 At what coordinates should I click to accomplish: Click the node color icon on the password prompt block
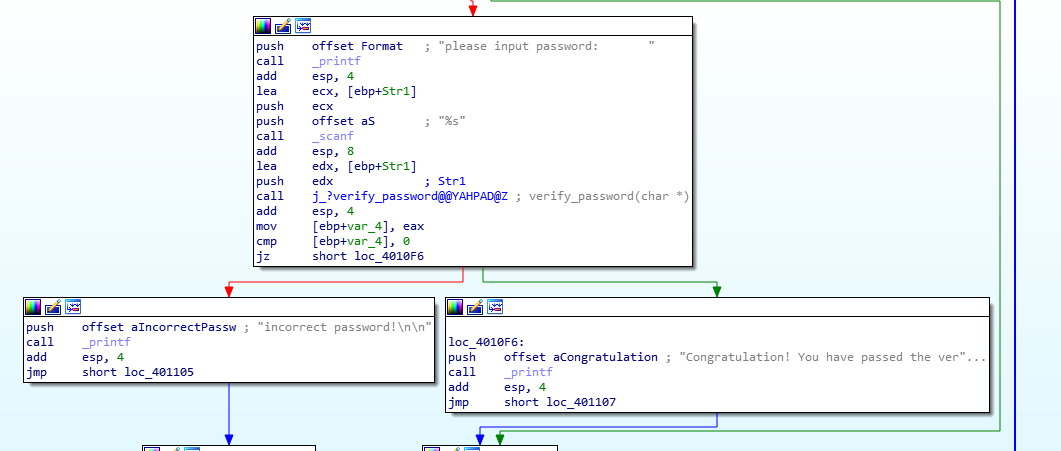click(x=263, y=25)
